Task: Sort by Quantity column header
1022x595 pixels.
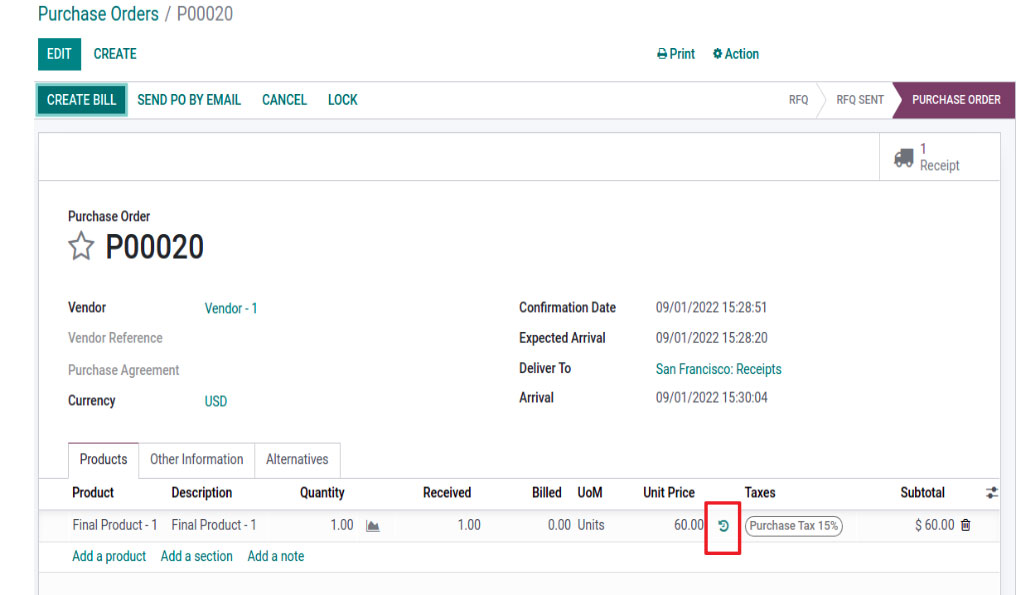Action: [322, 493]
